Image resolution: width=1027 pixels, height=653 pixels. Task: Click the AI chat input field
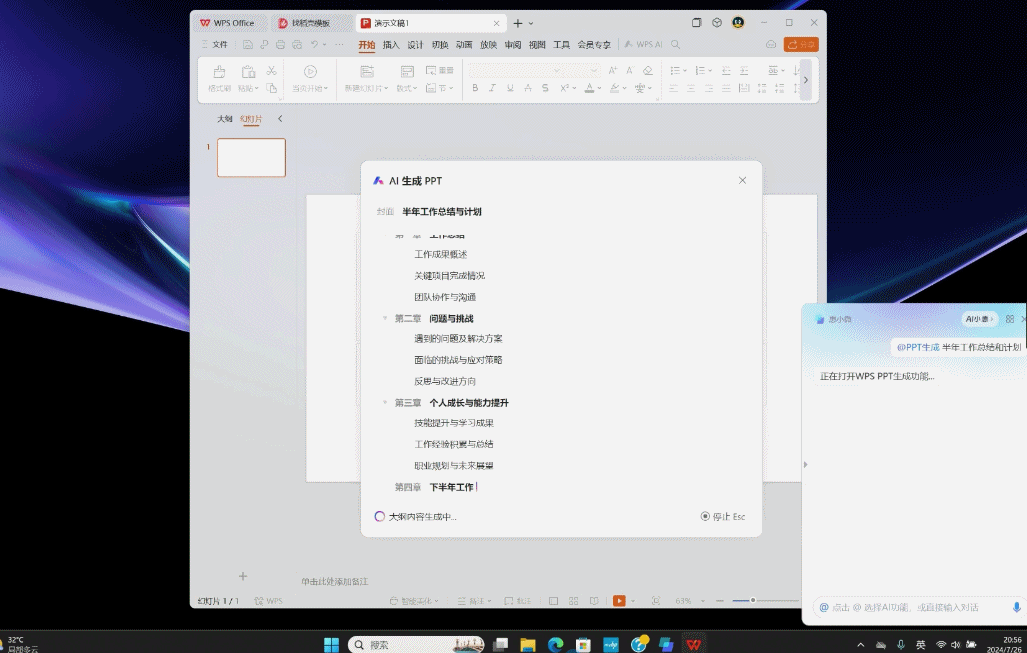coord(910,607)
